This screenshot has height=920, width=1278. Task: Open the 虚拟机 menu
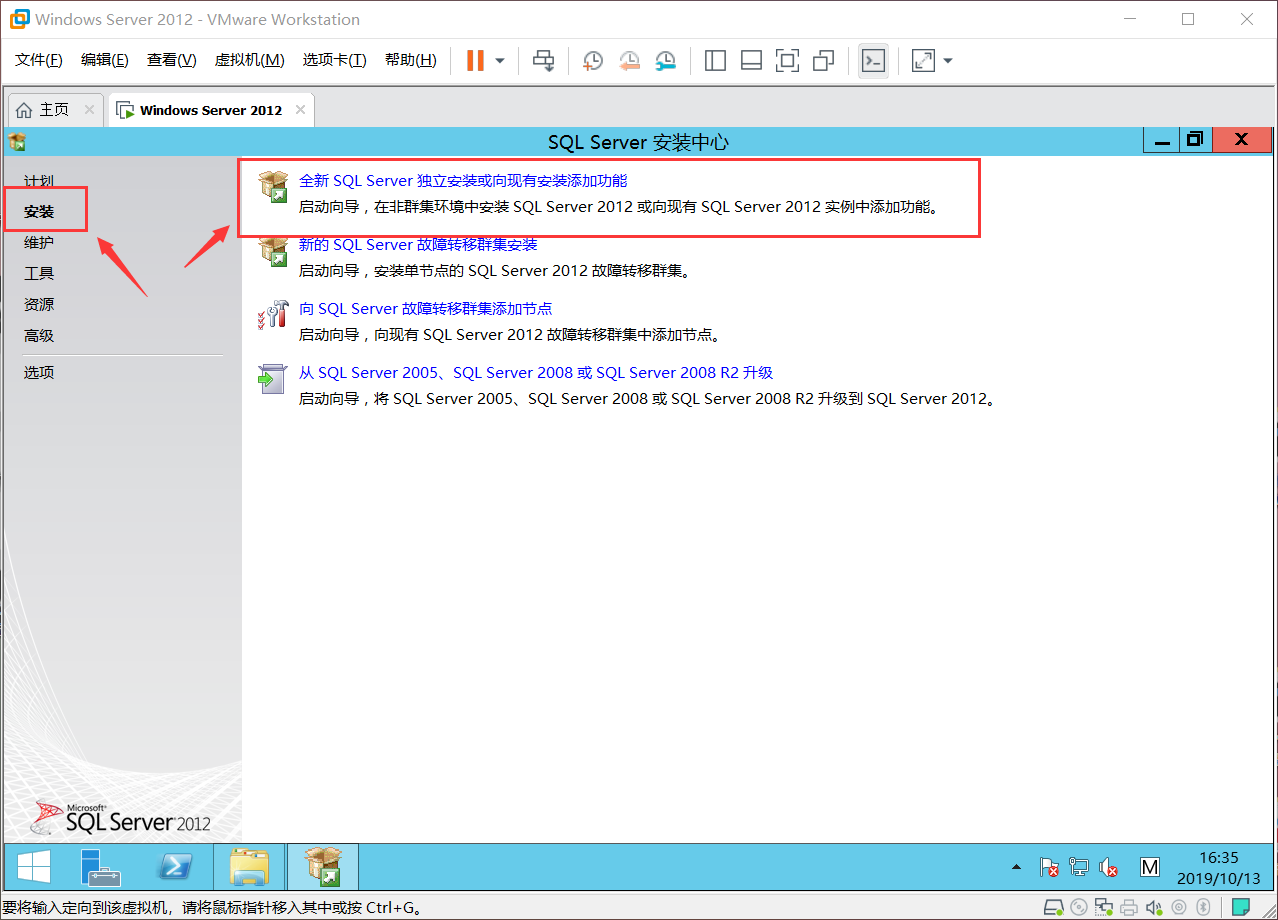(249, 59)
